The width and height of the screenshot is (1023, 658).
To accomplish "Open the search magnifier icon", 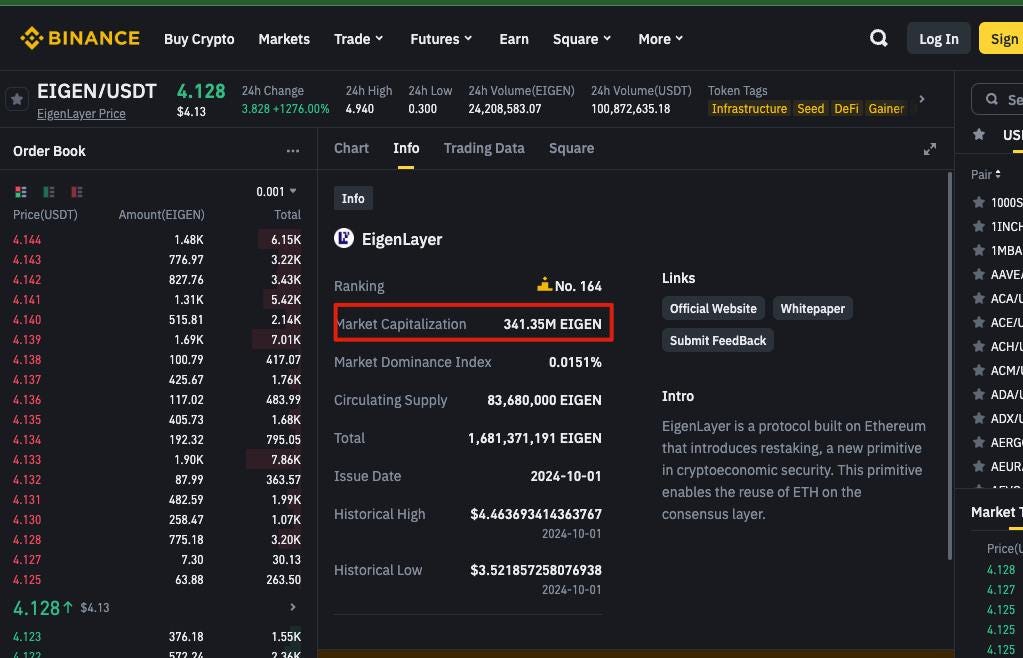I will [878, 38].
